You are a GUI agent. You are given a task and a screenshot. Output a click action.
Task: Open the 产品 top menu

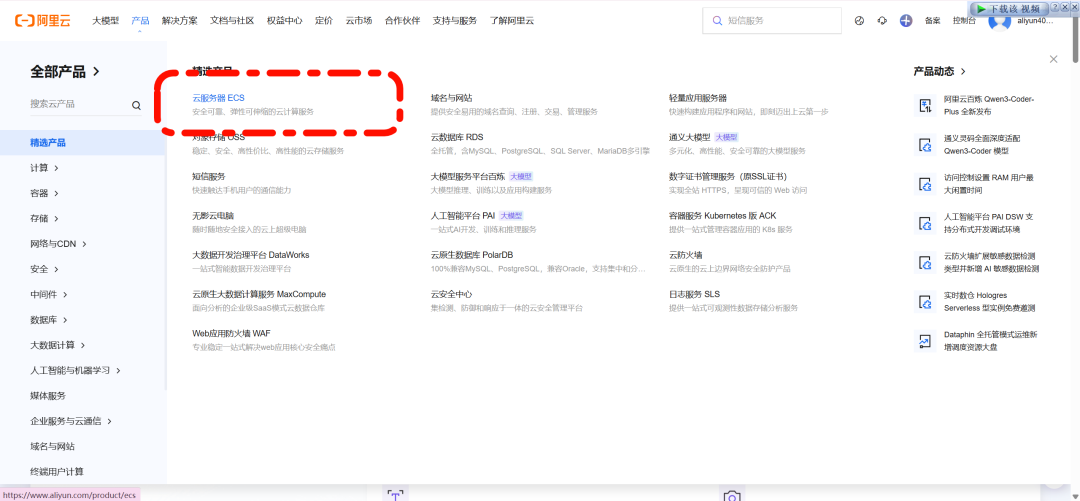tap(141, 21)
